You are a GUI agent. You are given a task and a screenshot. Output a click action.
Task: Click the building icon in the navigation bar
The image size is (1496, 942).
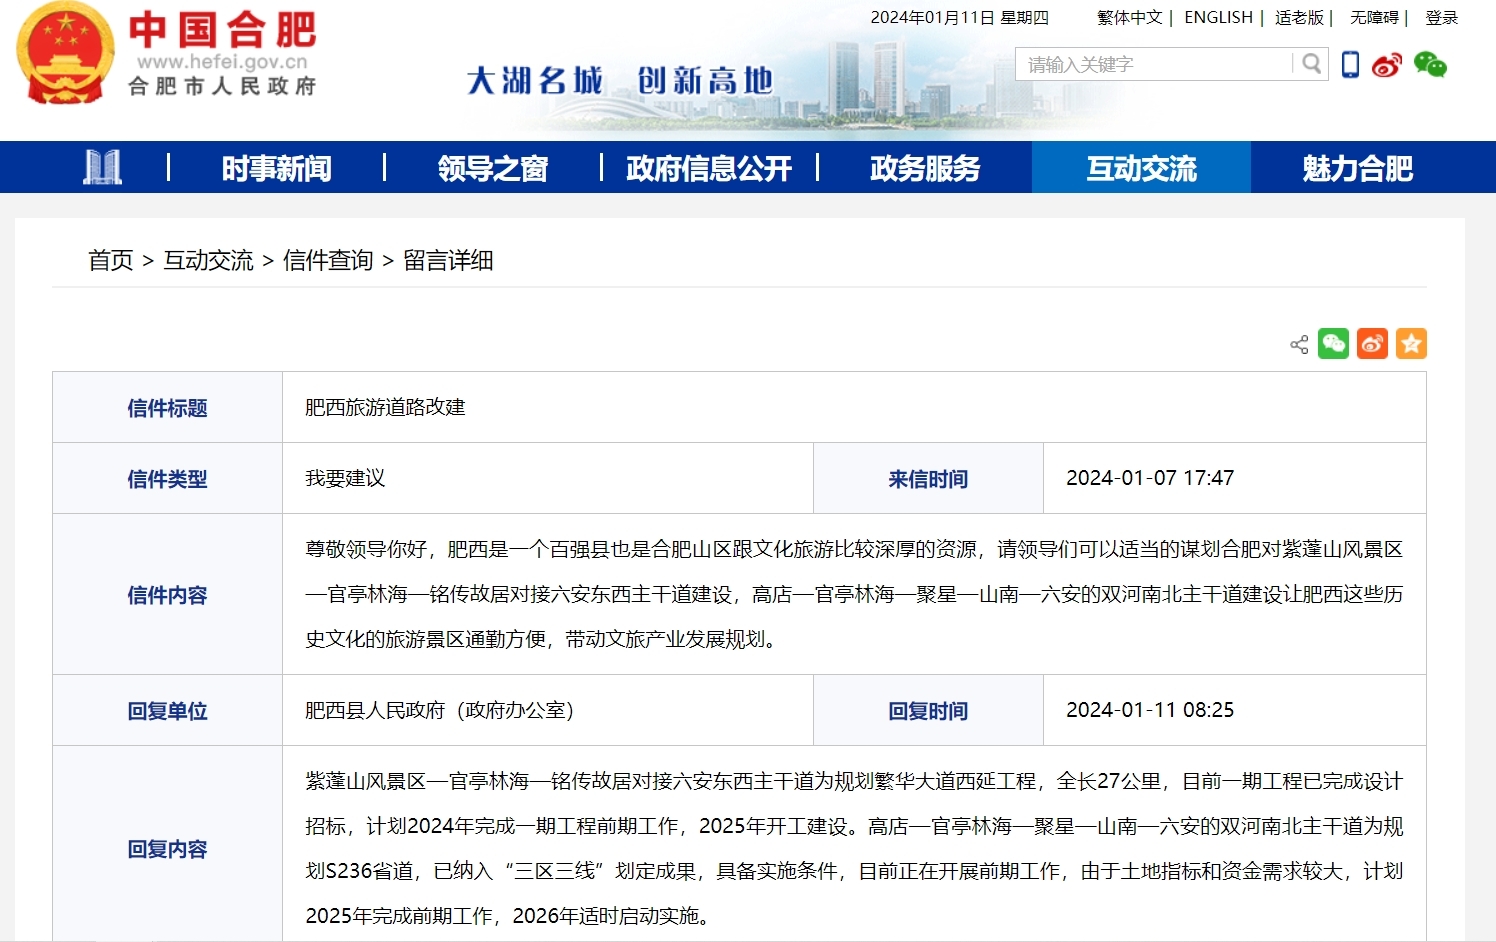104,167
